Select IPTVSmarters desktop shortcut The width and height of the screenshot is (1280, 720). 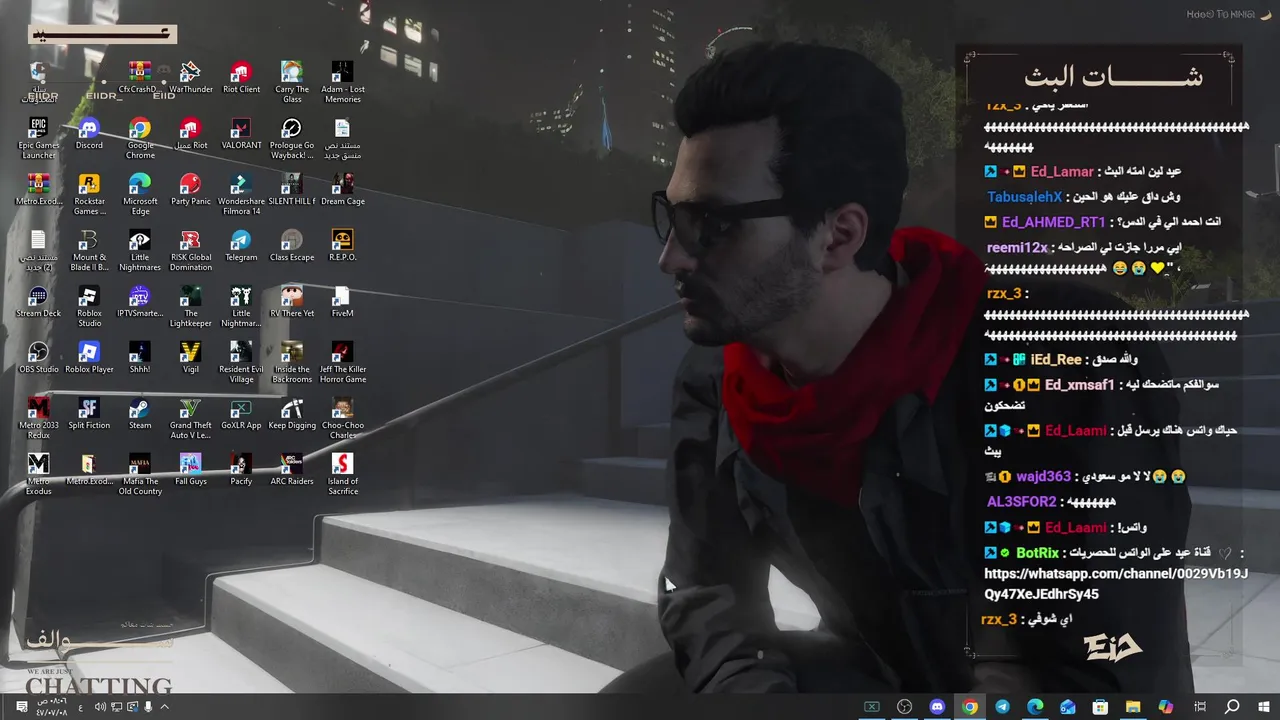140,302
